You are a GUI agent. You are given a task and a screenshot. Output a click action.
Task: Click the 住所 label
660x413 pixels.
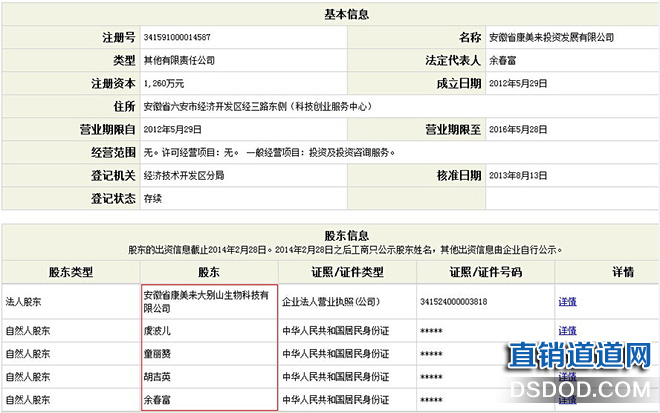pyautogui.click(x=124, y=107)
